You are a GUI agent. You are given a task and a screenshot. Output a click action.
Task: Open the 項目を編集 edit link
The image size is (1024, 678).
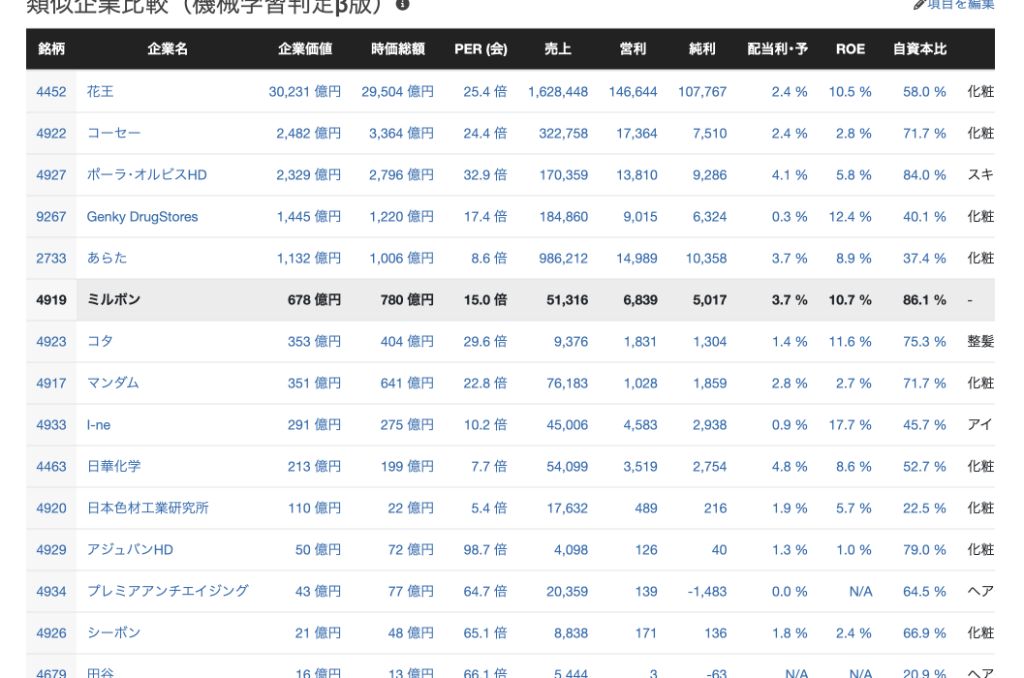[x=954, y=5]
